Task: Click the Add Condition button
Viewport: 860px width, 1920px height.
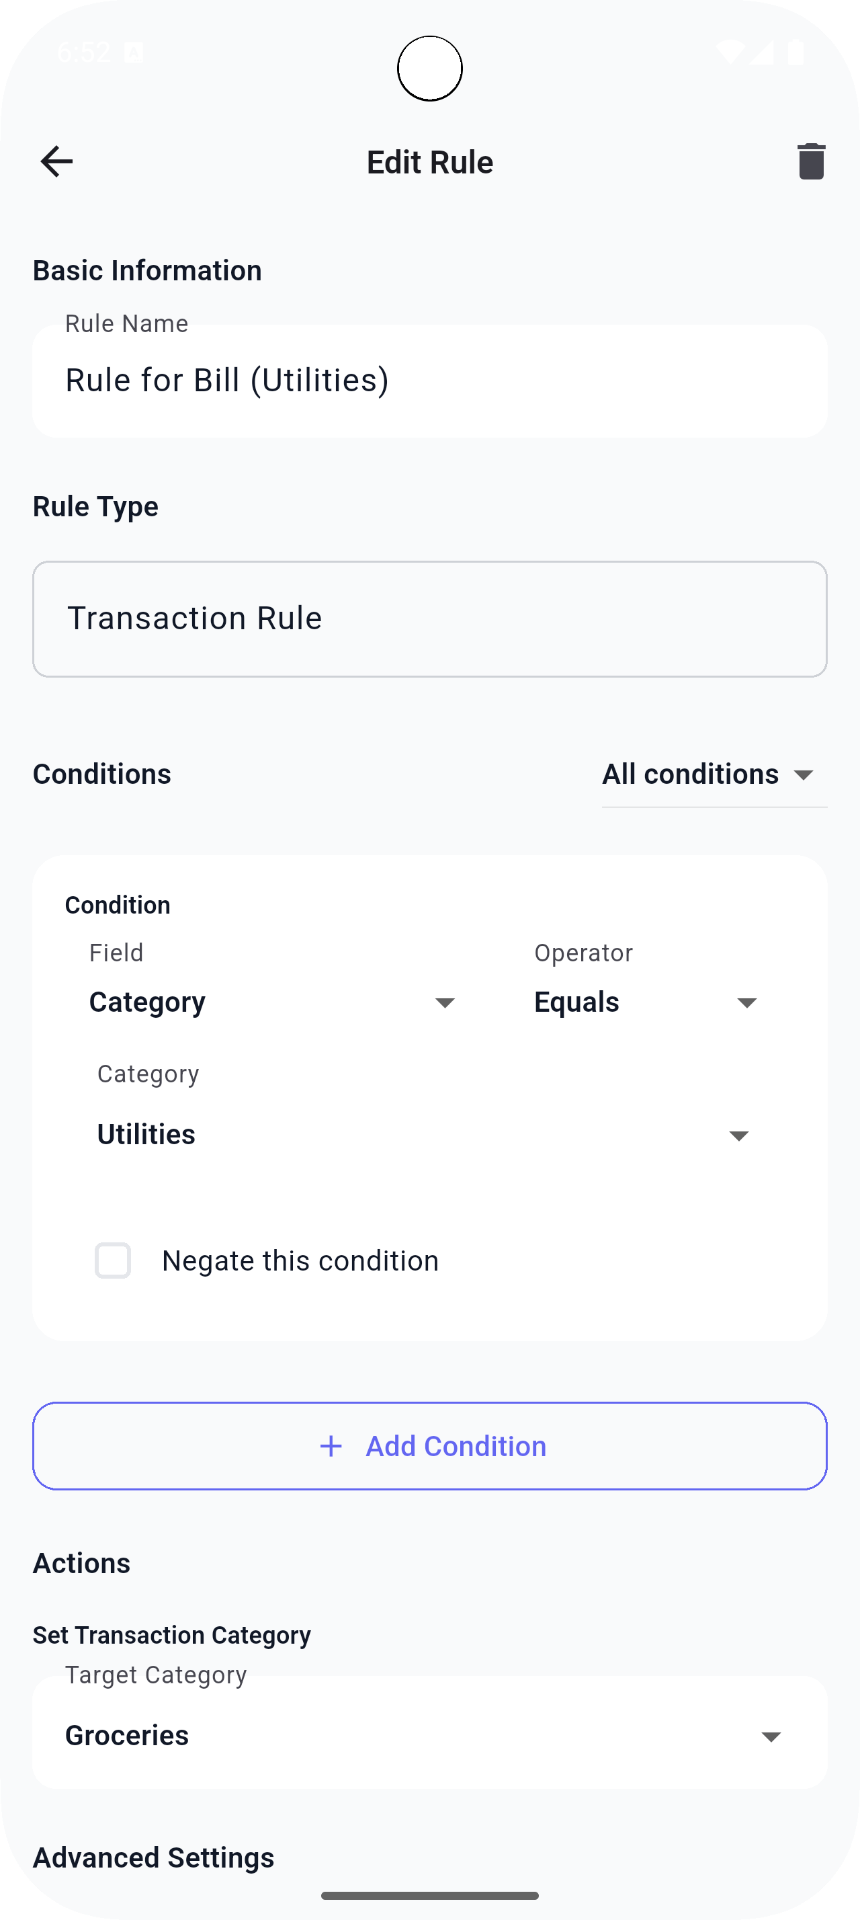Action: [430, 1446]
